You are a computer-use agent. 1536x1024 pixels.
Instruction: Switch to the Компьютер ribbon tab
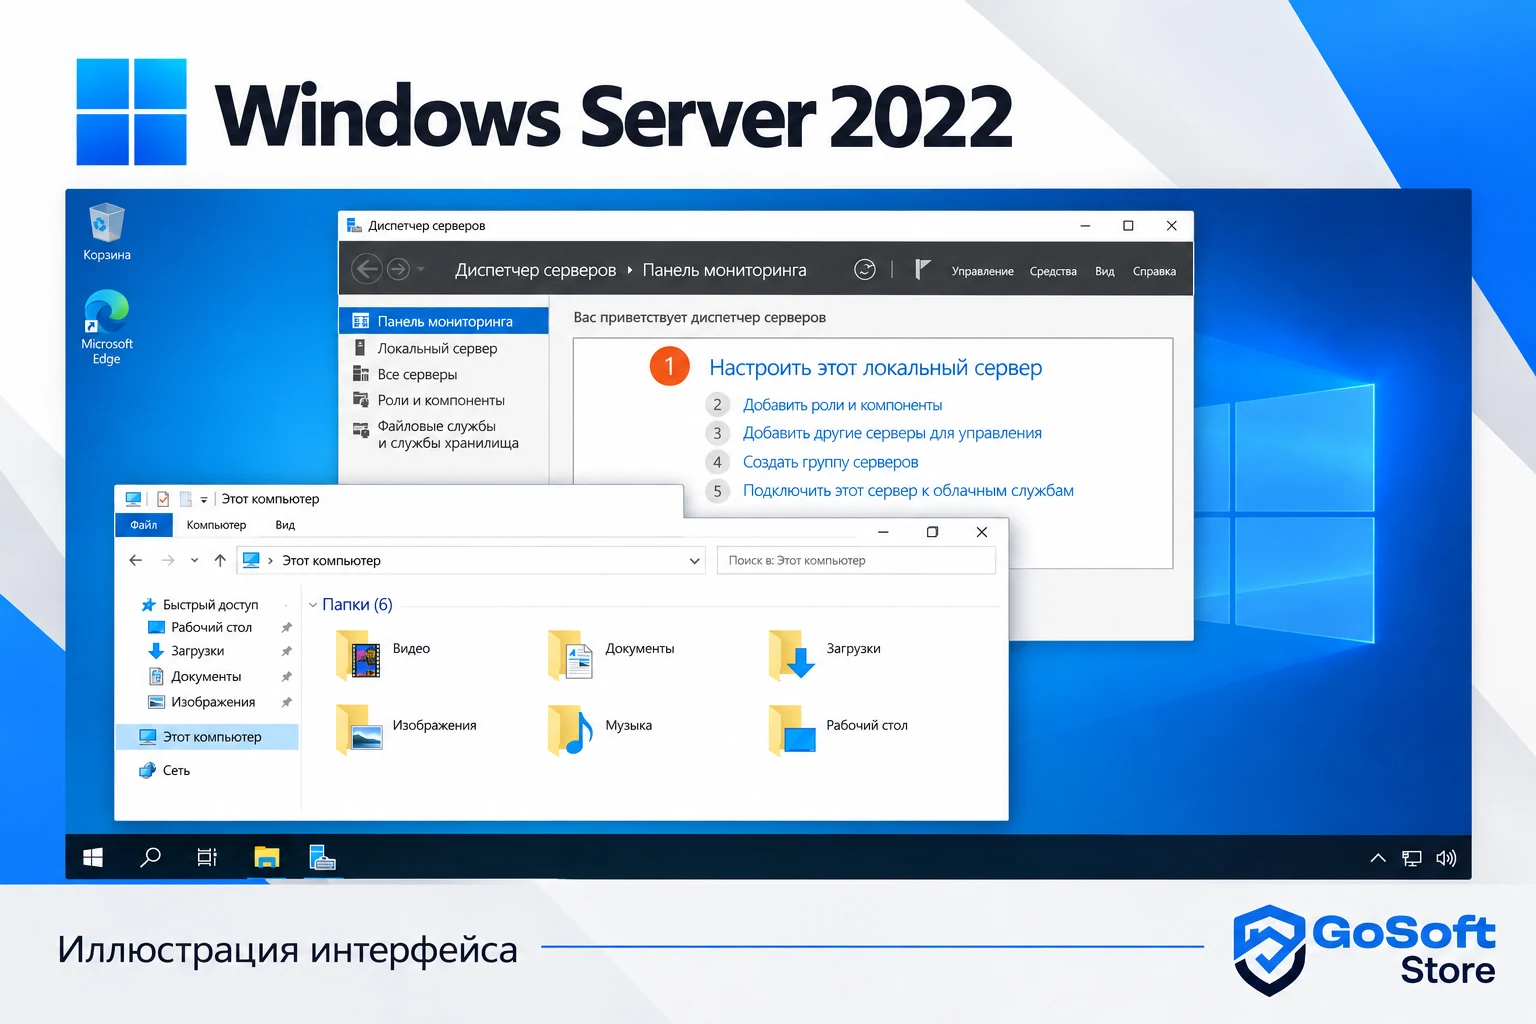click(216, 525)
